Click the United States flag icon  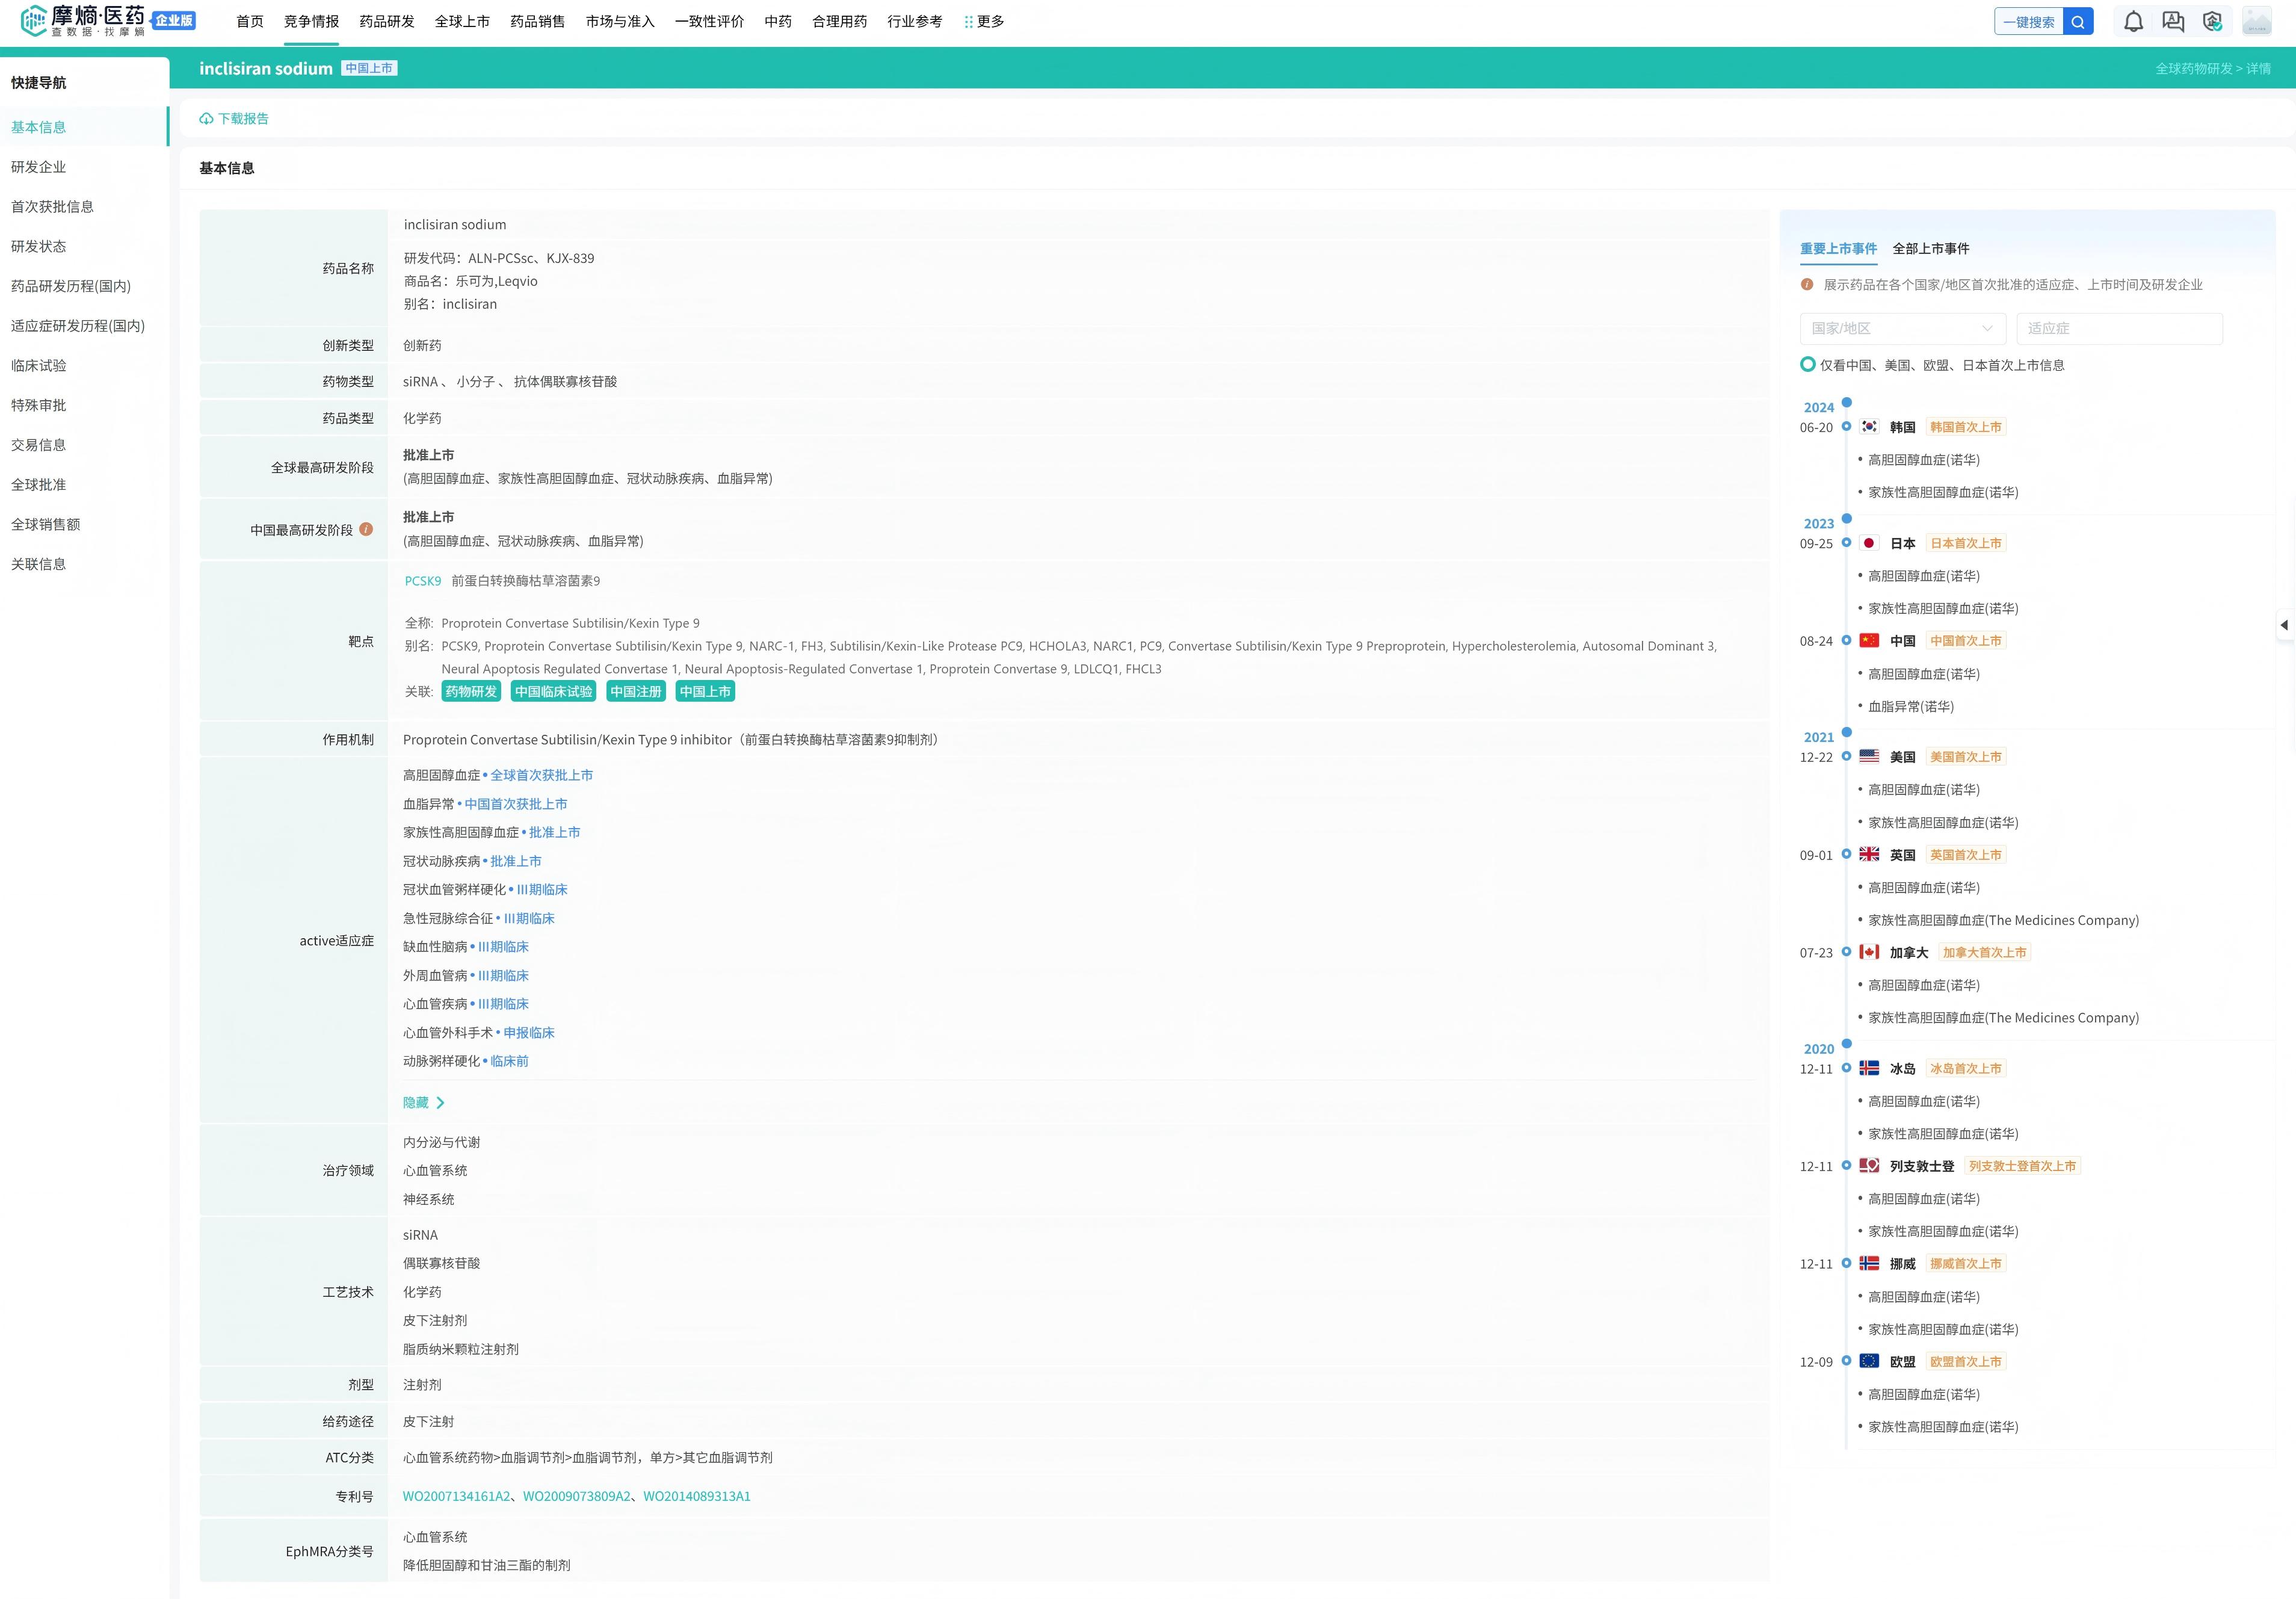1869,757
